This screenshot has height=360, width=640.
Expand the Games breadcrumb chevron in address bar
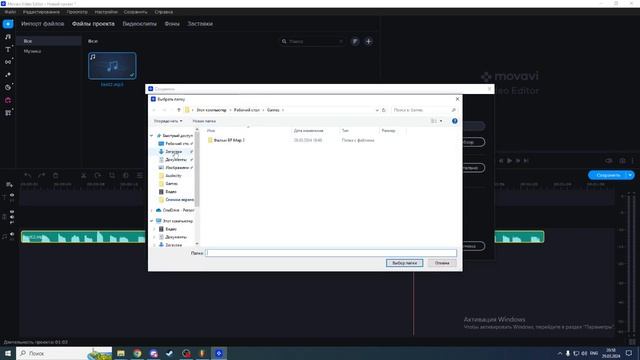[283, 110]
